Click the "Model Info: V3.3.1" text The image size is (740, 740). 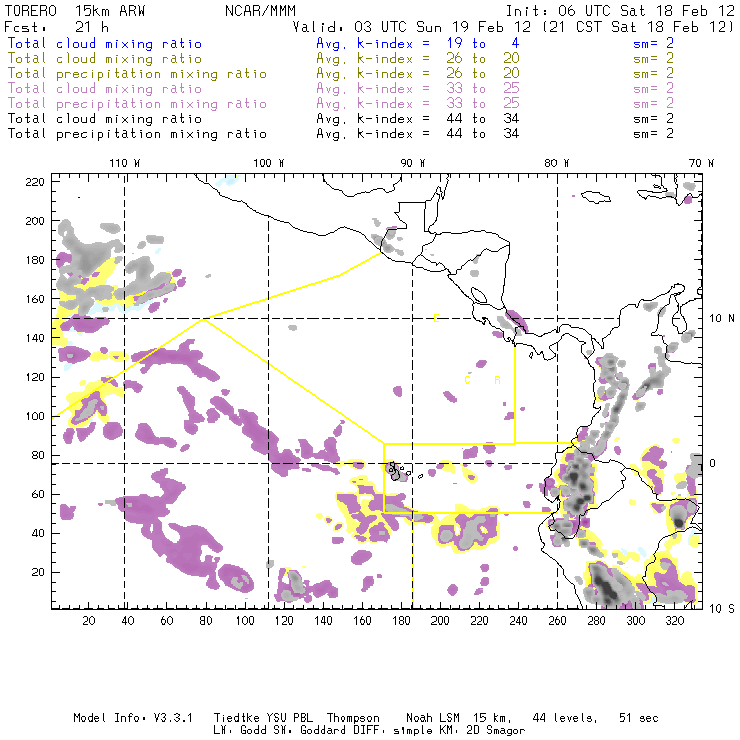(133, 718)
